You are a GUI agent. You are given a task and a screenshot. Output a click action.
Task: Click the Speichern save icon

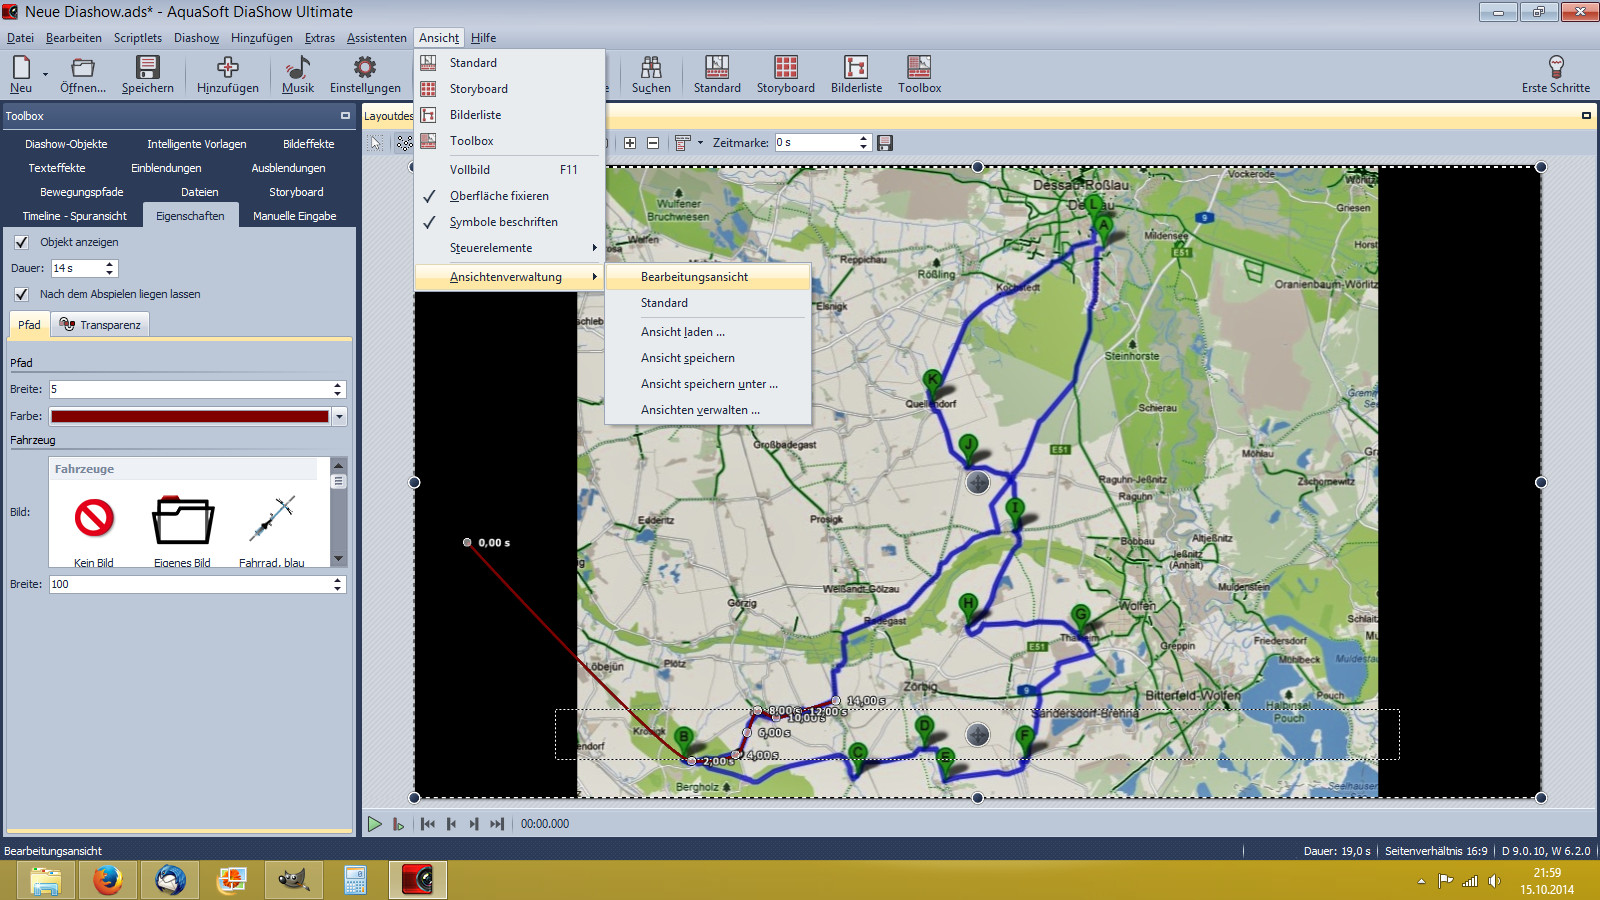pos(147,68)
